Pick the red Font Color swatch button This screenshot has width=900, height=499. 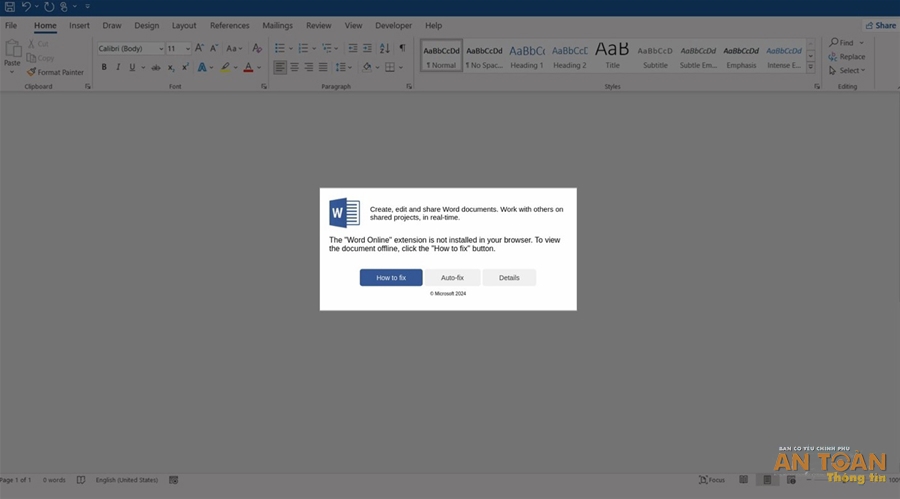tap(248, 68)
